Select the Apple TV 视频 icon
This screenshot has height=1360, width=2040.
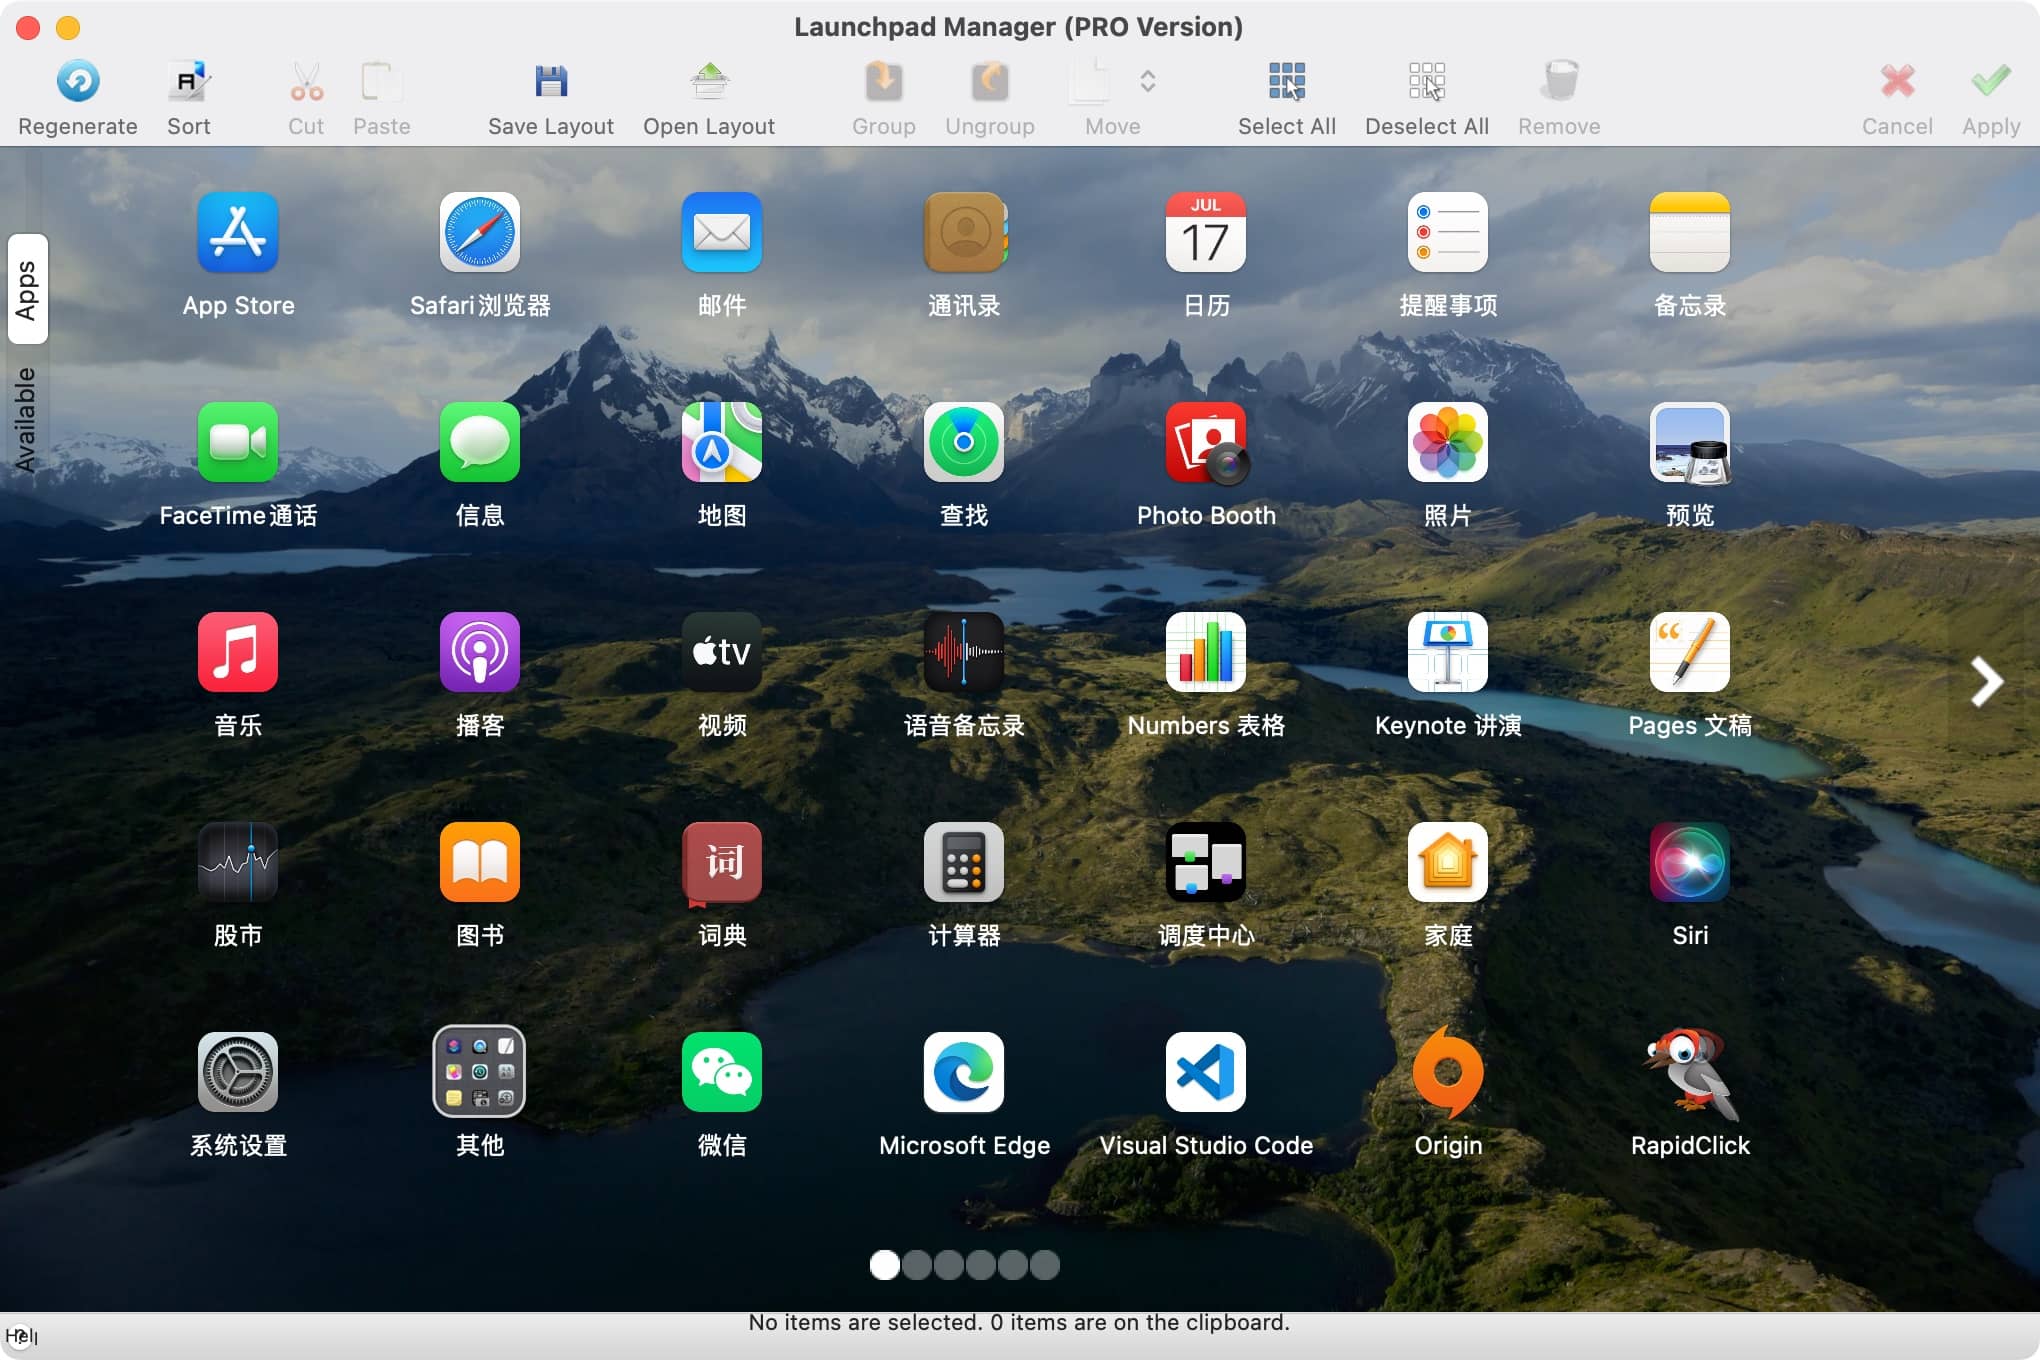click(x=722, y=652)
